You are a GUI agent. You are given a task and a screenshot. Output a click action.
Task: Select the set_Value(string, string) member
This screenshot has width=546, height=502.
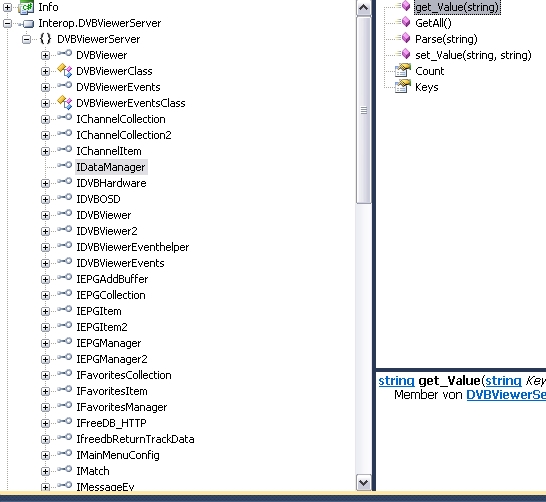click(473, 55)
